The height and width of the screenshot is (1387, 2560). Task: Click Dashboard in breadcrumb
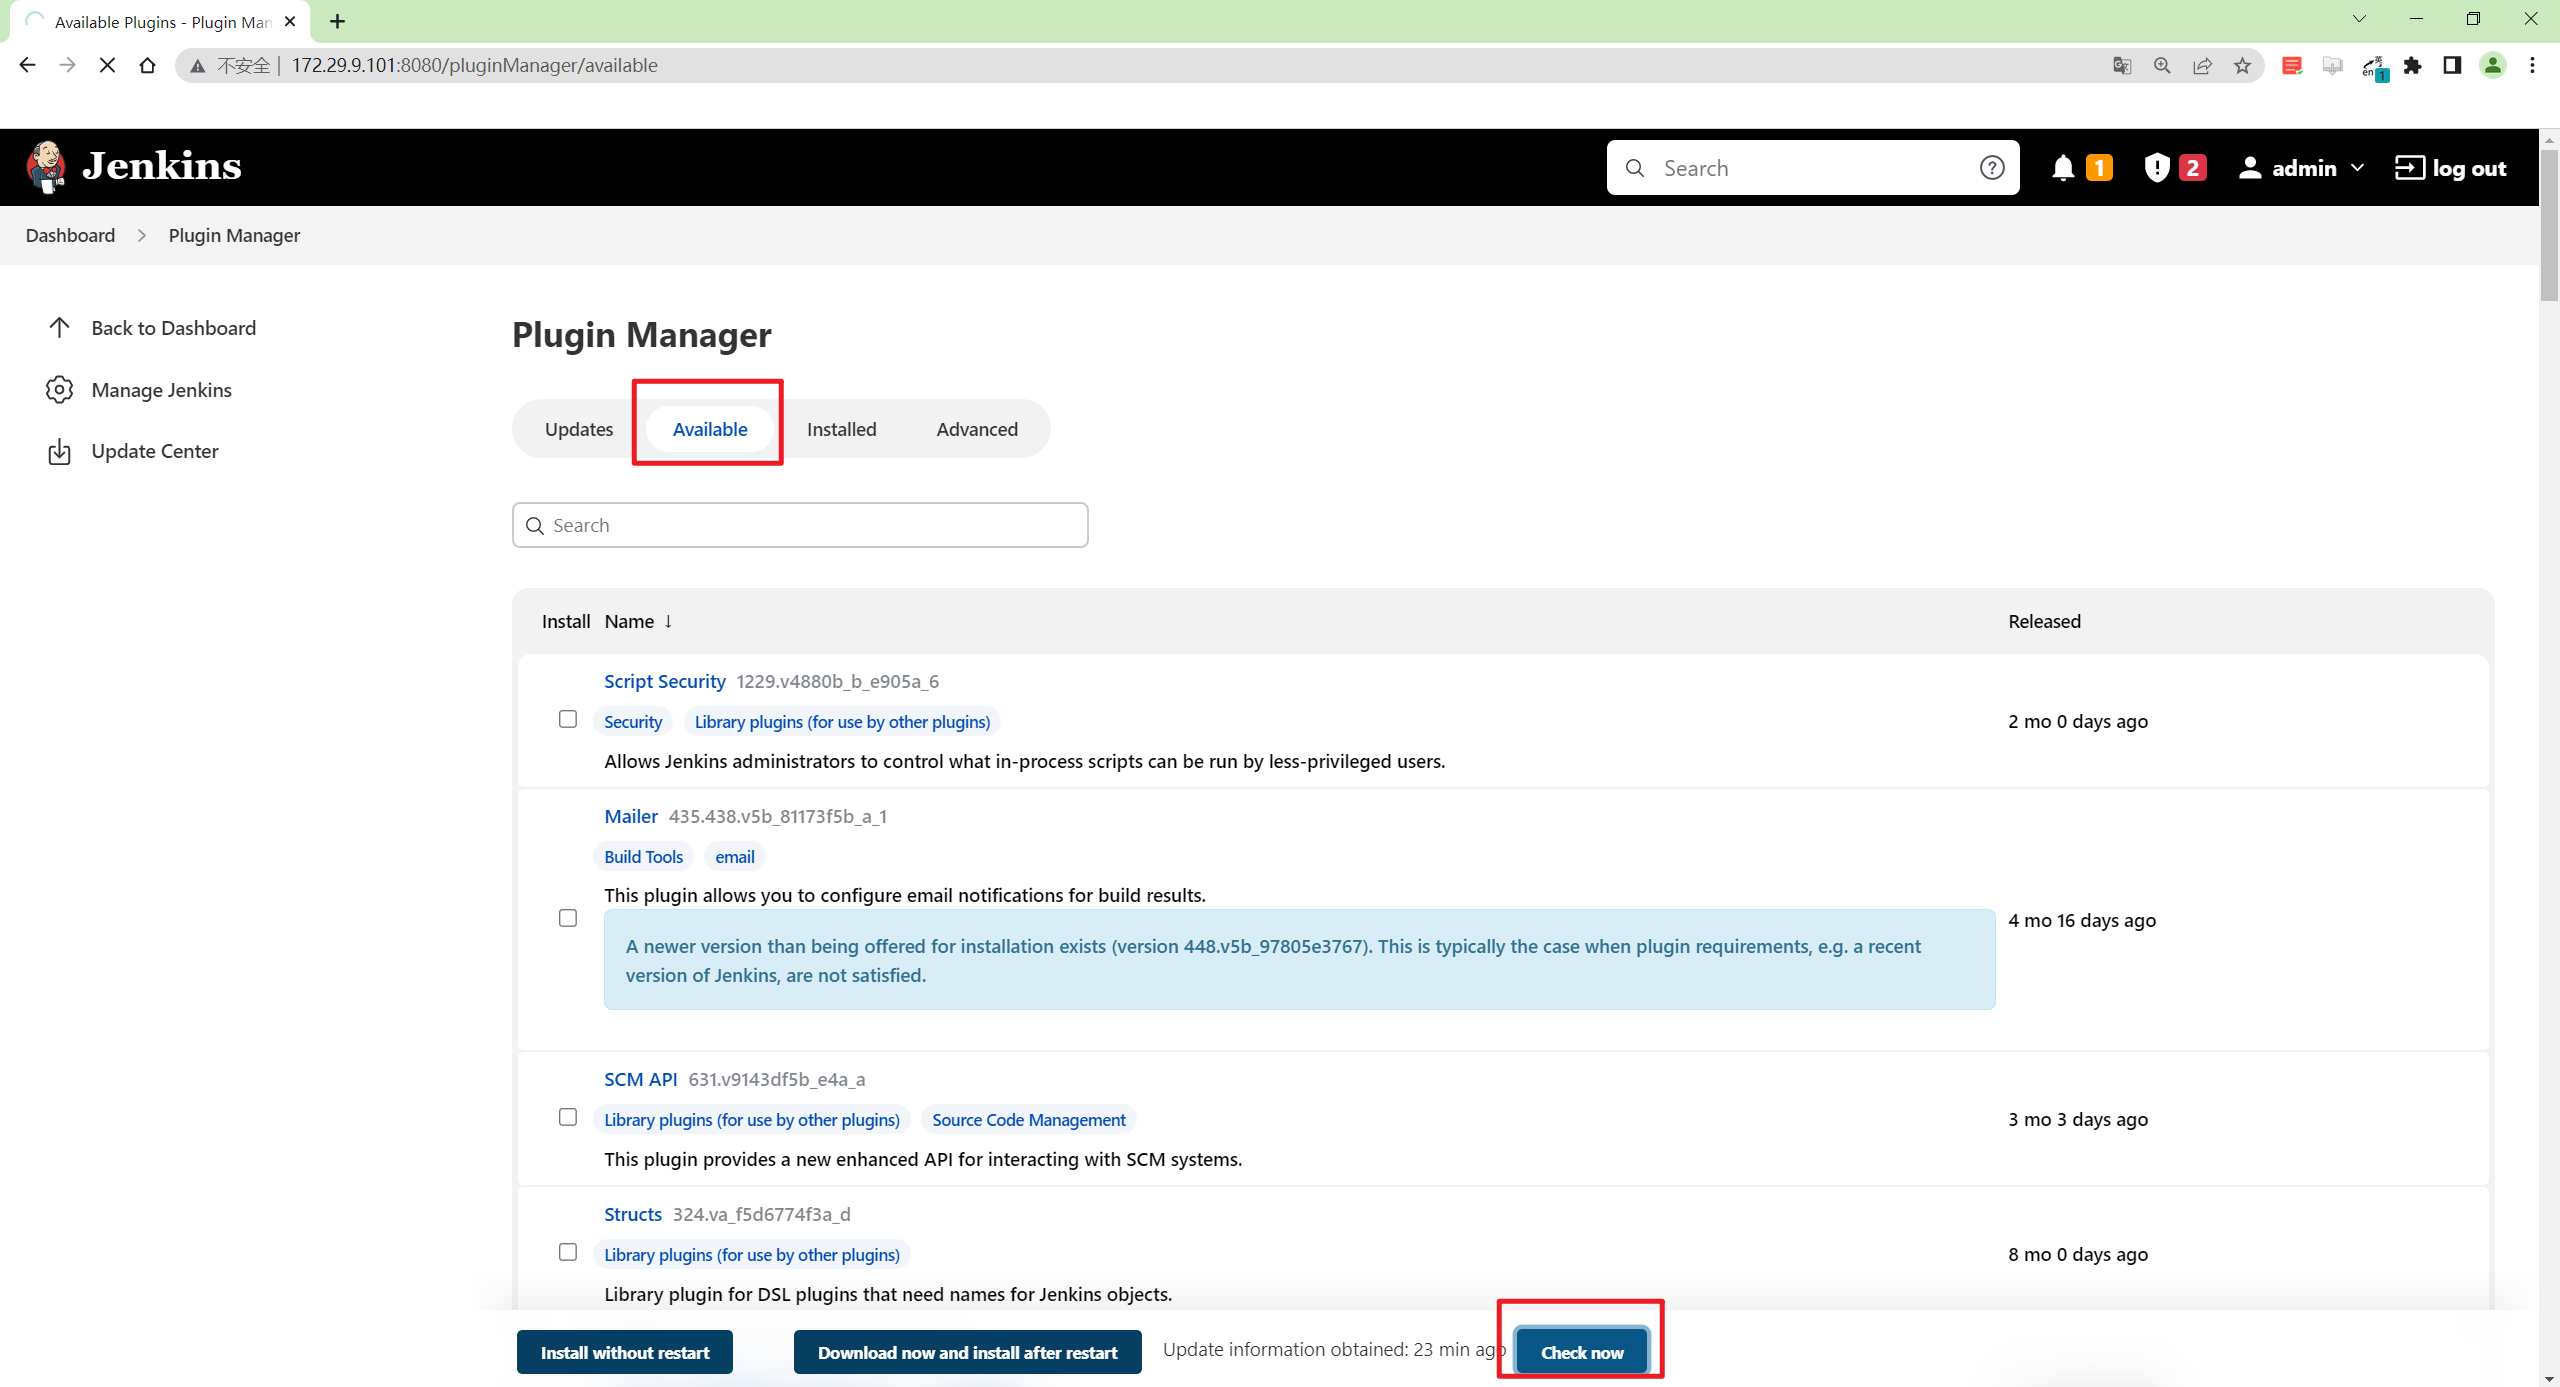pyautogui.click(x=70, y=235)
